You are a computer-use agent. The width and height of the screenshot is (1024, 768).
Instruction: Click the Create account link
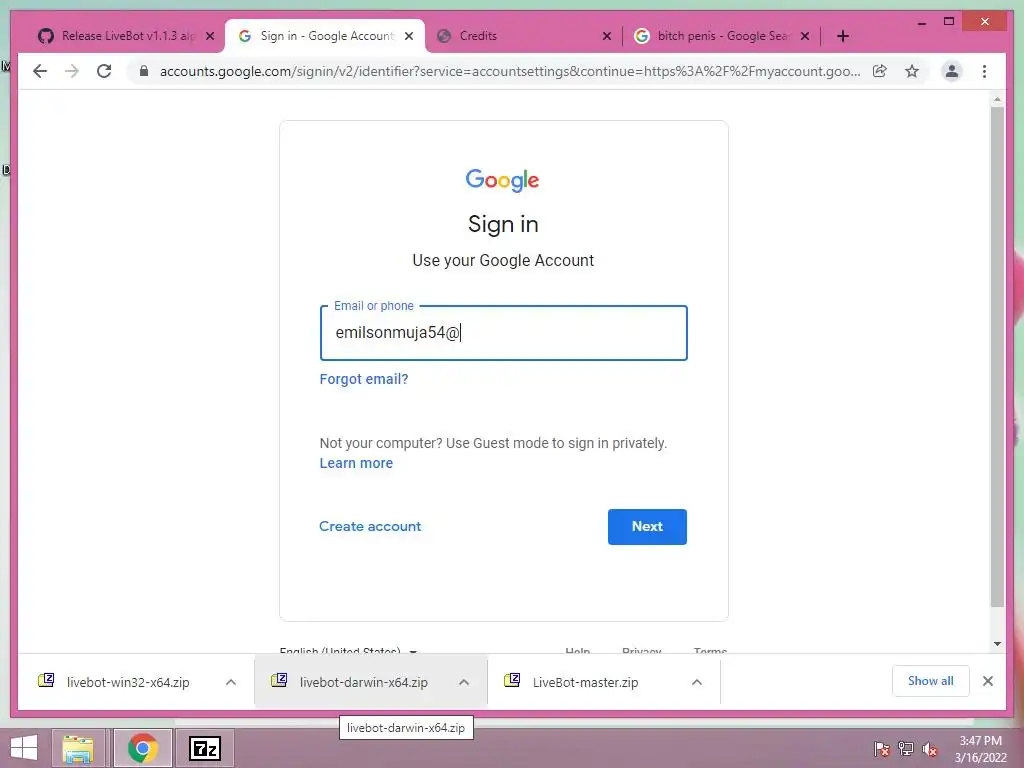click(370, 526)
